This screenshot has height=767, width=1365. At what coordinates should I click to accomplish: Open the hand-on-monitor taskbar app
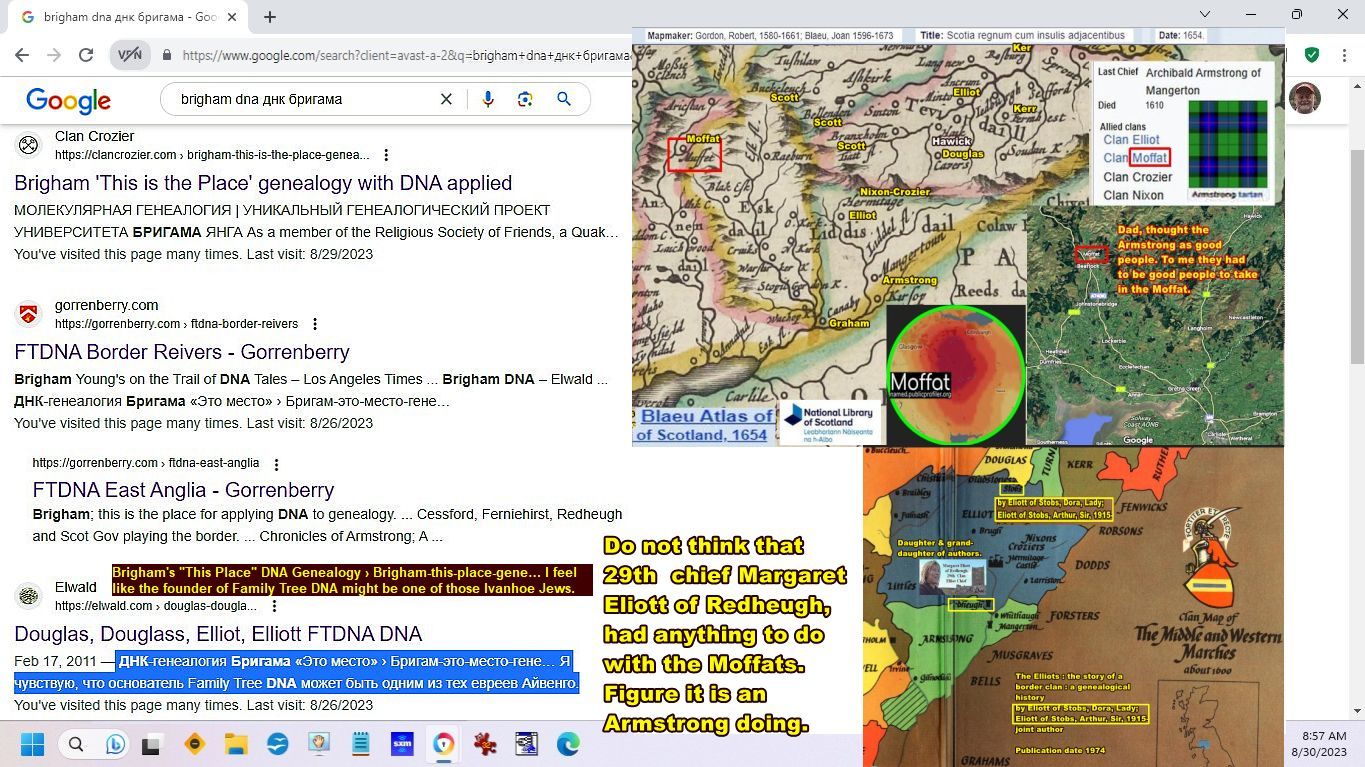pyautogui.click(x=319, y=744)
